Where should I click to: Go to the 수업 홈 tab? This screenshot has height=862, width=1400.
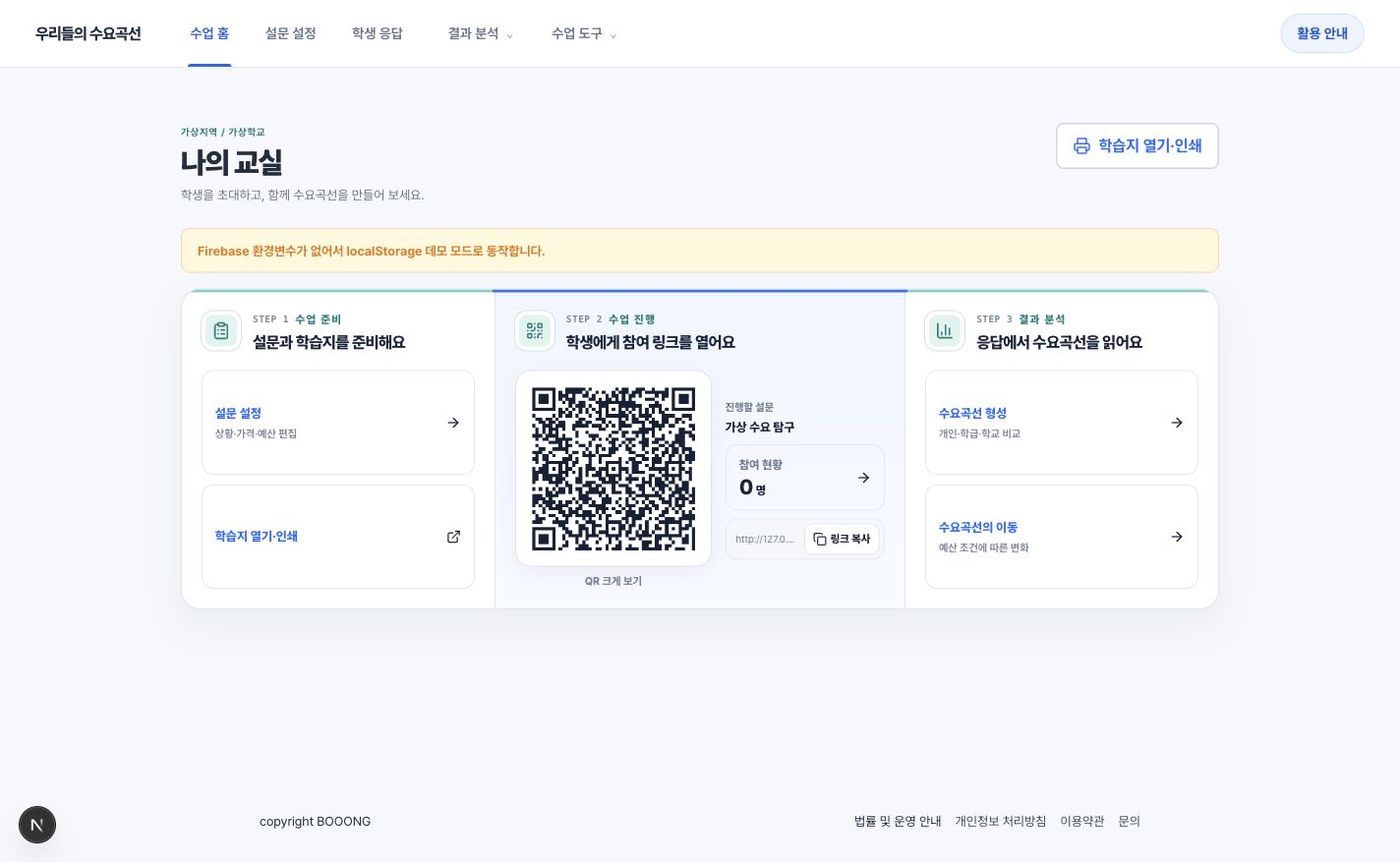click(x=209, y=34)
